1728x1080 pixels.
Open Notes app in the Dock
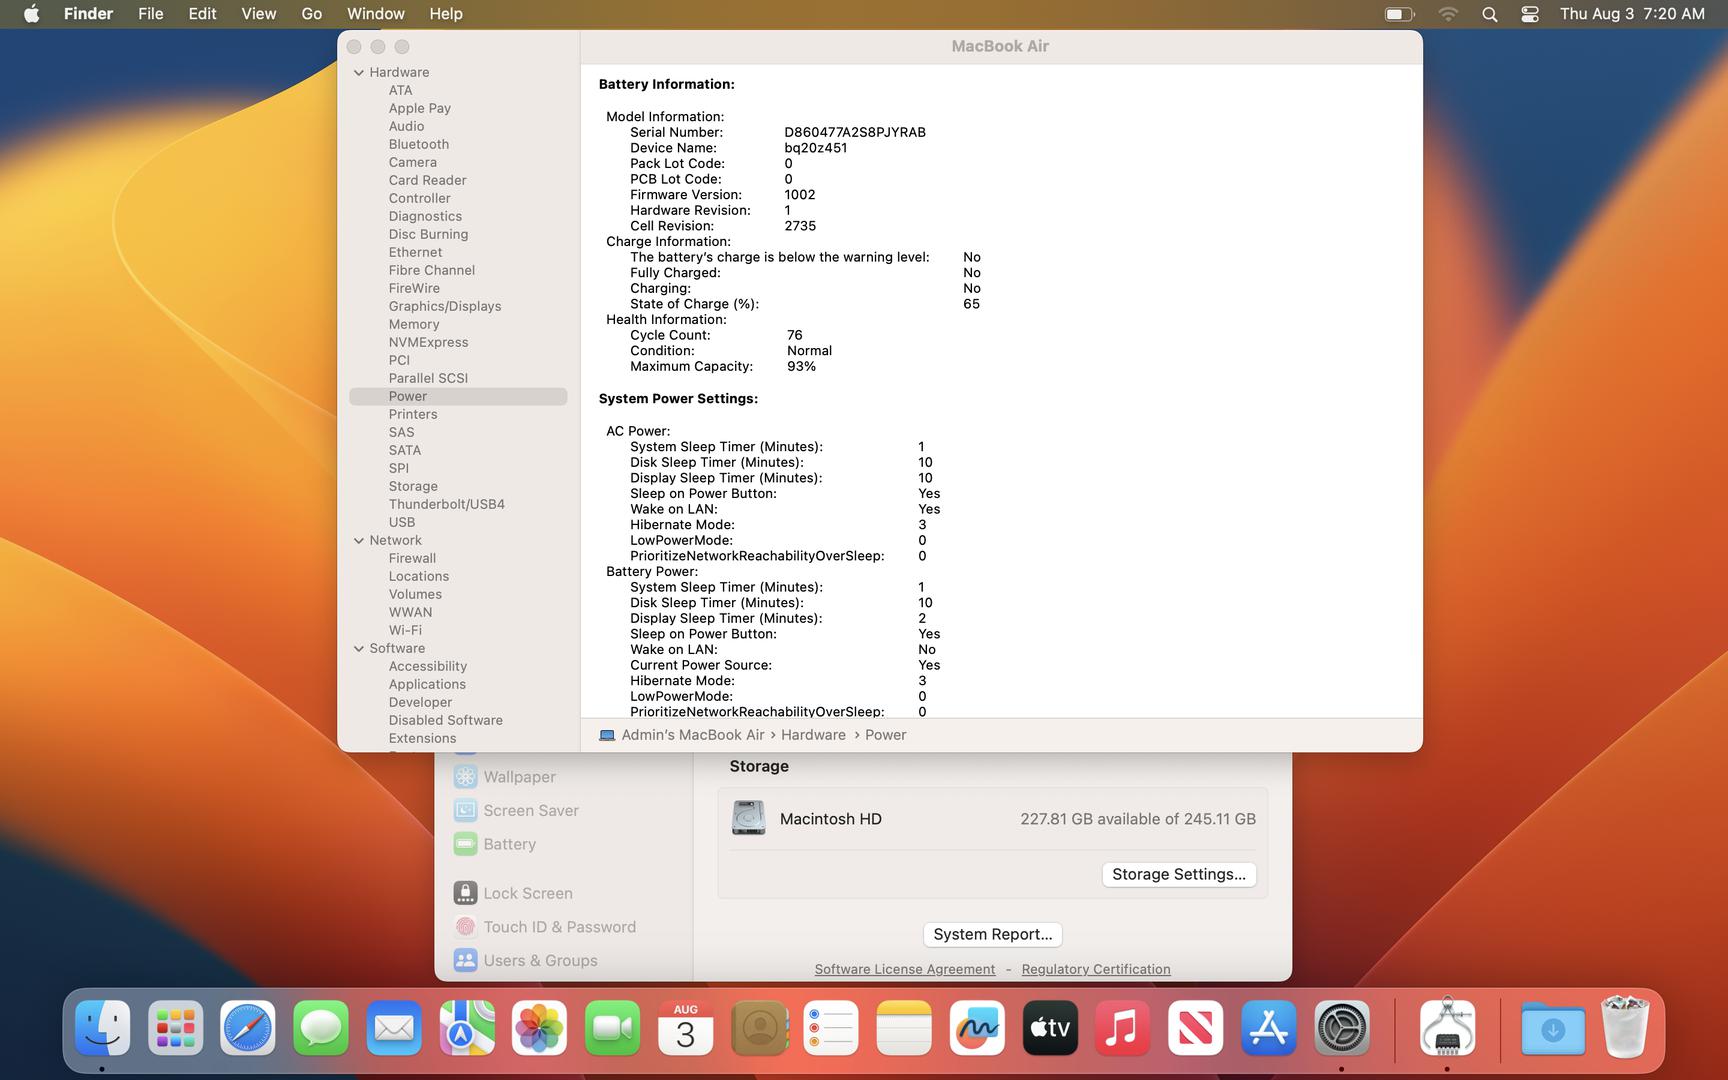pyautogui.click(x=904, y=1028)
